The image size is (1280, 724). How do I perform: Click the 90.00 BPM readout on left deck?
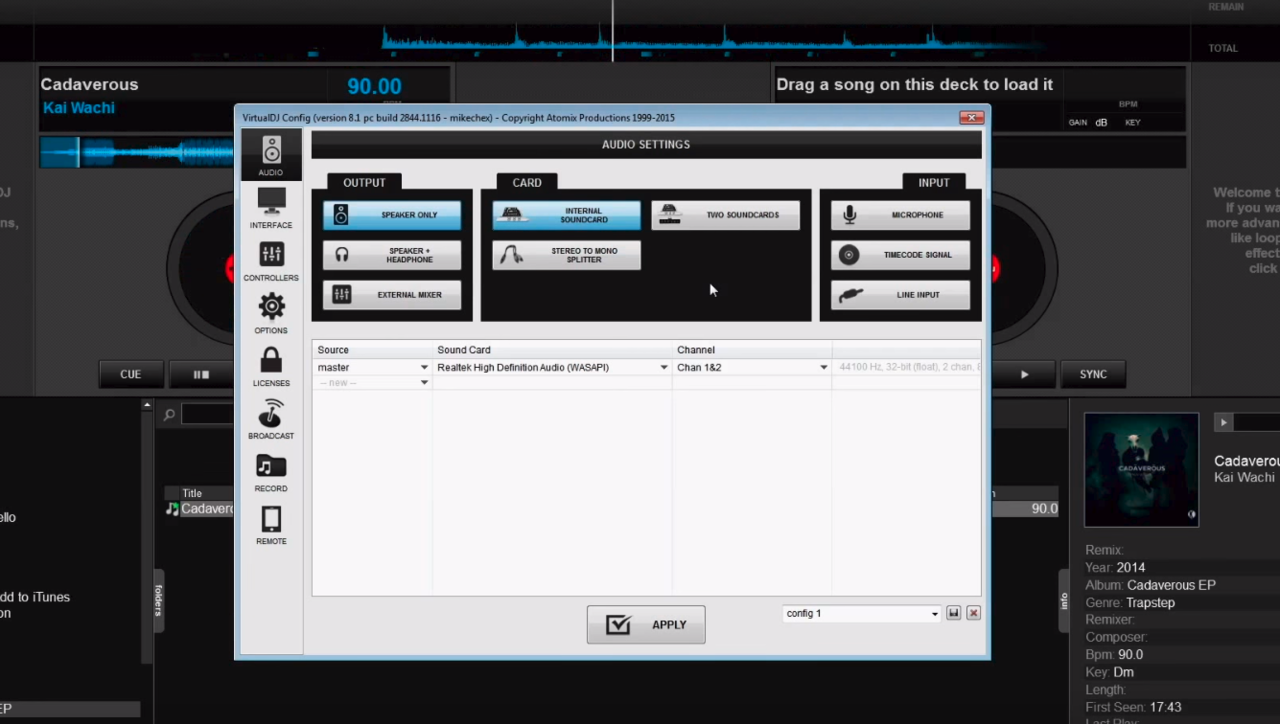(x=374, y=87)
